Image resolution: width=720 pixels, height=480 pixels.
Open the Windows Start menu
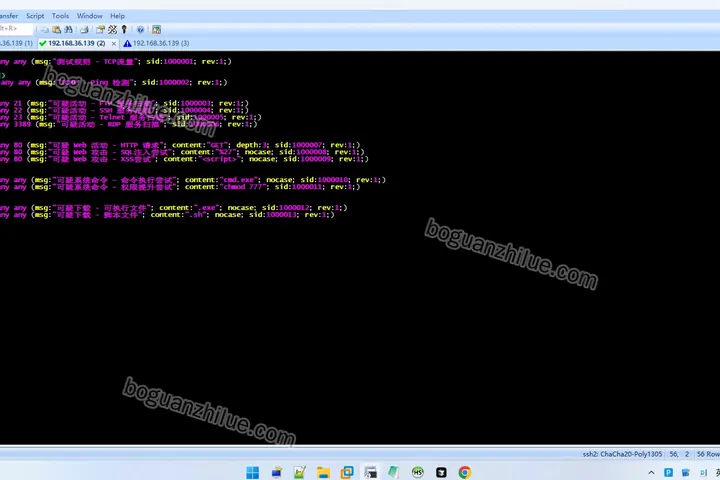point(253,472)
